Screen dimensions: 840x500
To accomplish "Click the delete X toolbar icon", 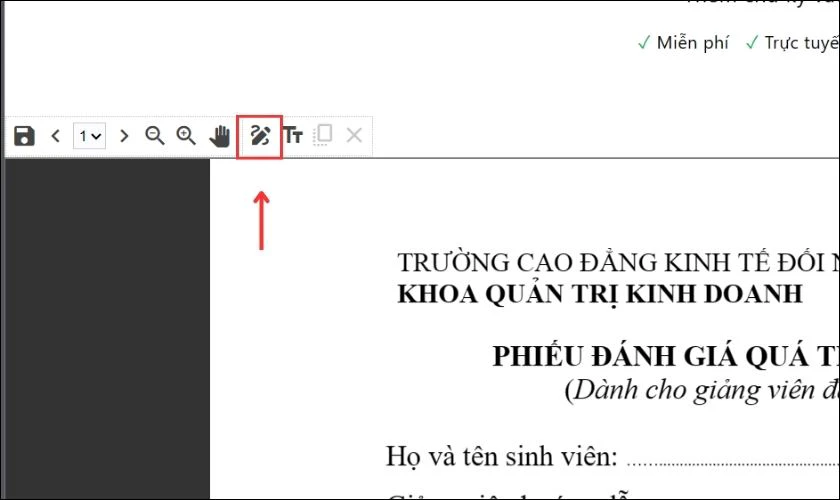I will tap(354, 135).
